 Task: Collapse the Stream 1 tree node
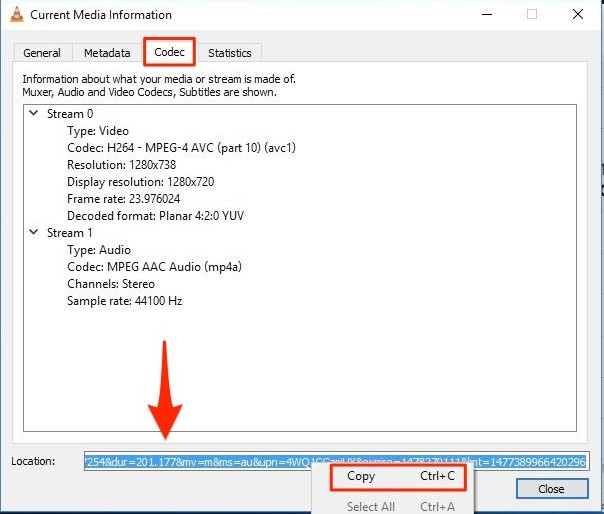click(x=34, y=232)
